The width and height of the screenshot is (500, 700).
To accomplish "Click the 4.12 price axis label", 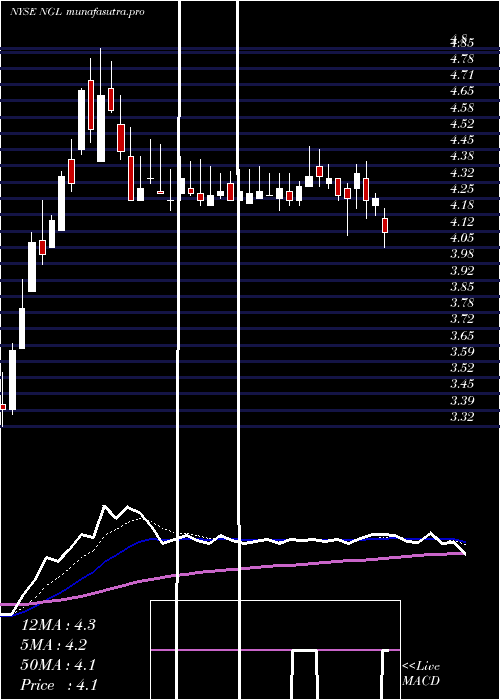I will point(462,221).
